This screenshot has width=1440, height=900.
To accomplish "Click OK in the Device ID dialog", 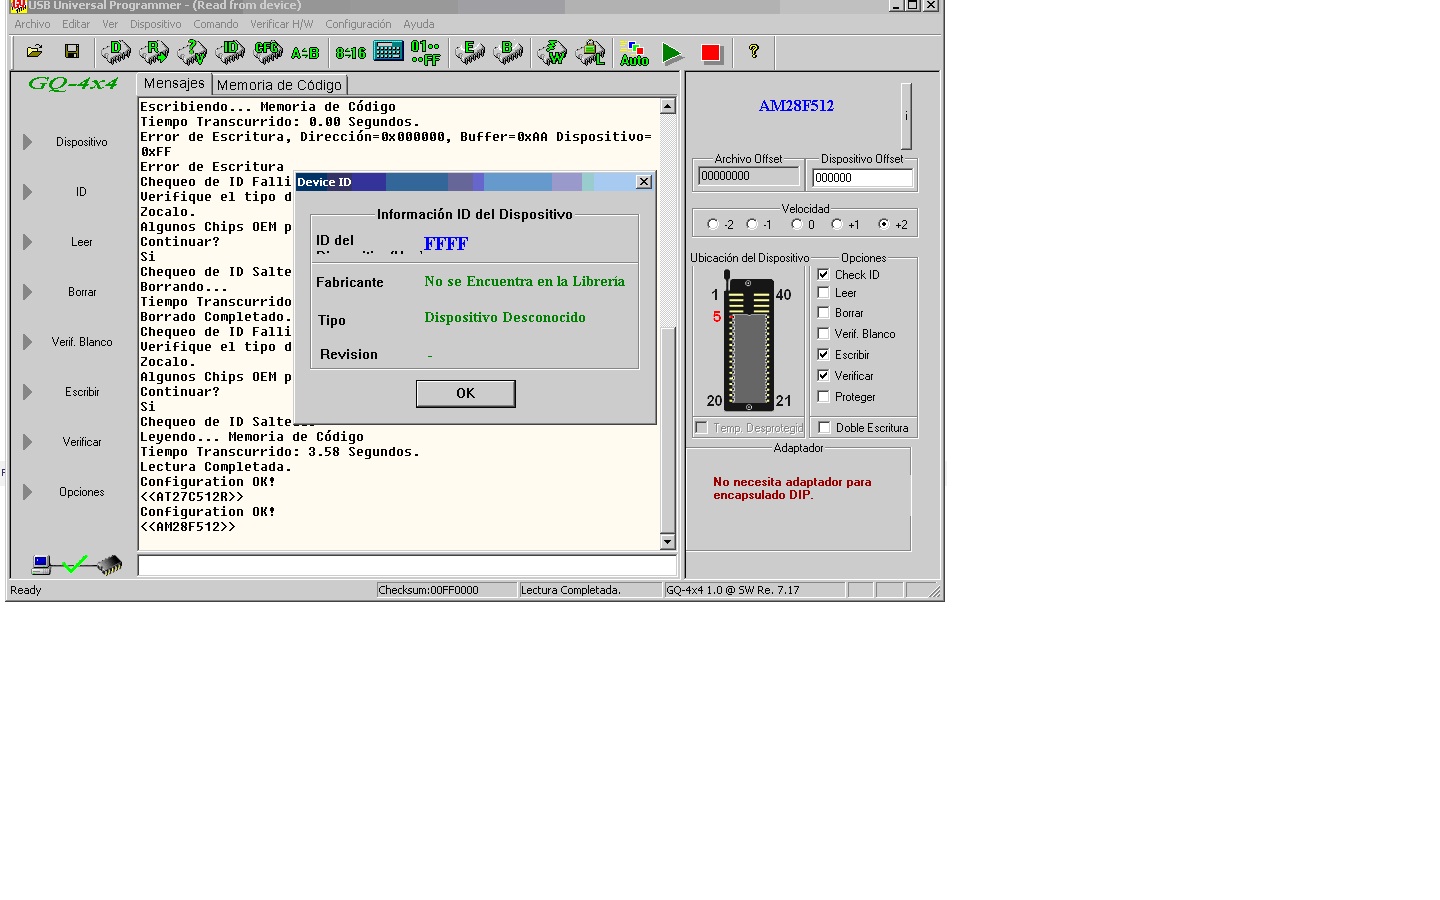I will (x=465, y=394).
